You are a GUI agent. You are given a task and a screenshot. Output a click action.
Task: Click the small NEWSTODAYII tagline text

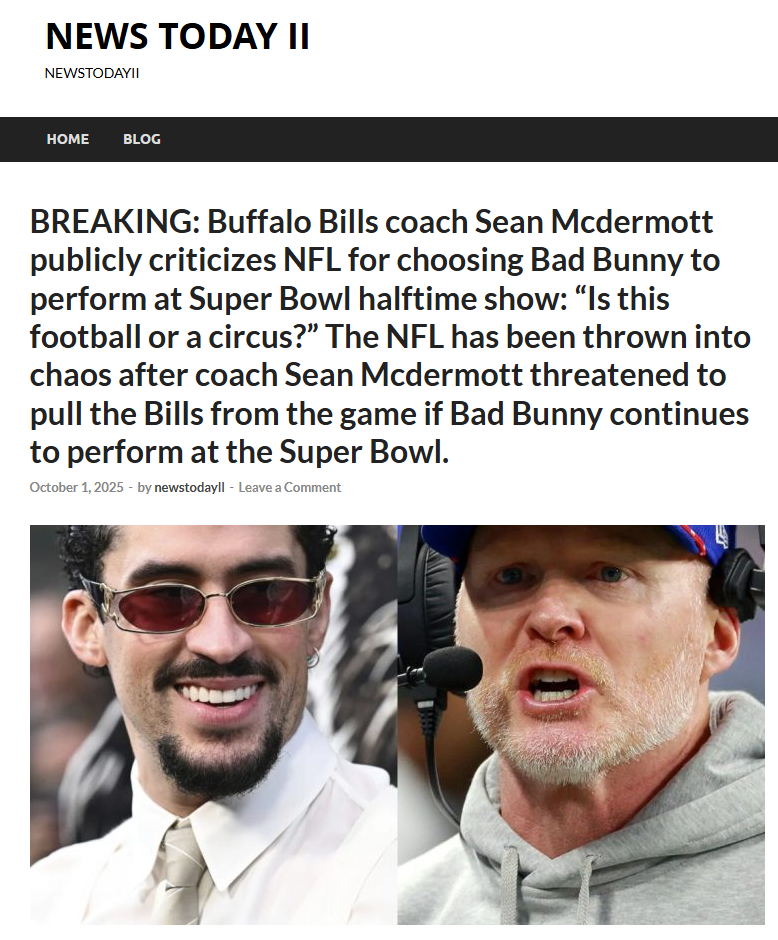click(92, 73)
